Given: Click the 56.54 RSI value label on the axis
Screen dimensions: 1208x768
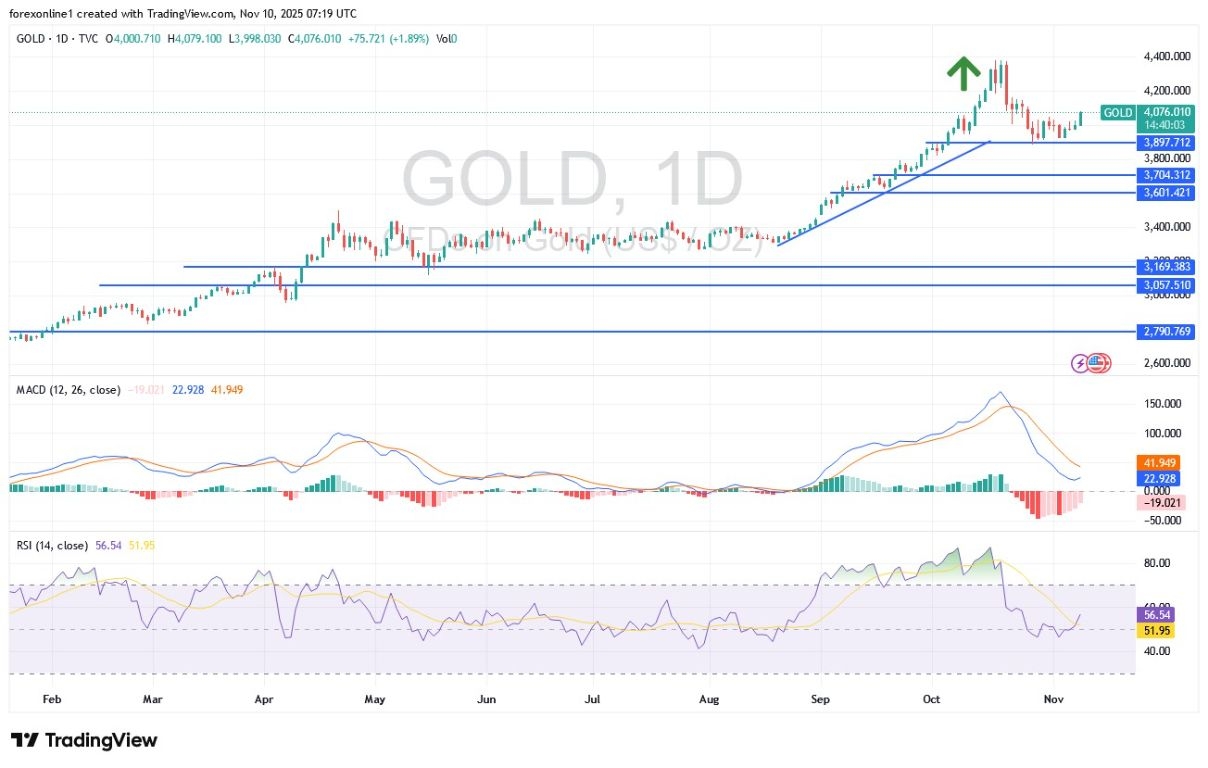Looking at the screenshot, I should 1156,616.
